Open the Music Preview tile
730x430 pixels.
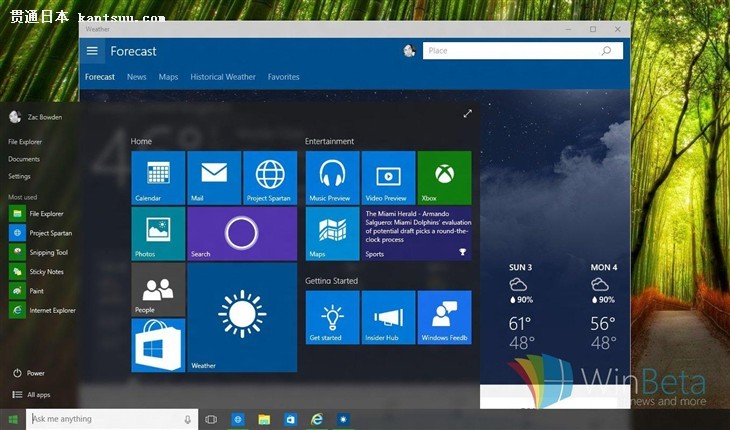[332, 178]
